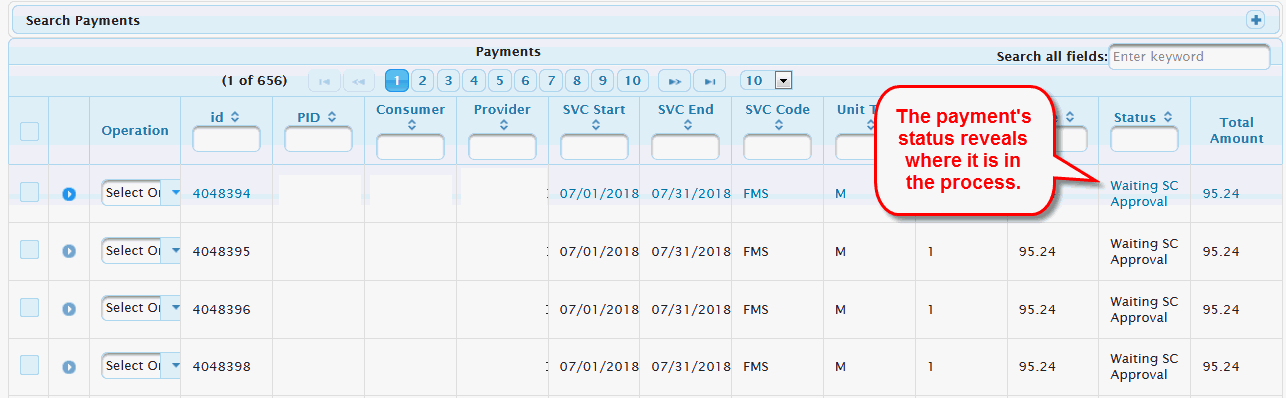This screenshot has height=398, width=1286.
Task: Expand row details for payment 4048398
Action: click(69, 367)
